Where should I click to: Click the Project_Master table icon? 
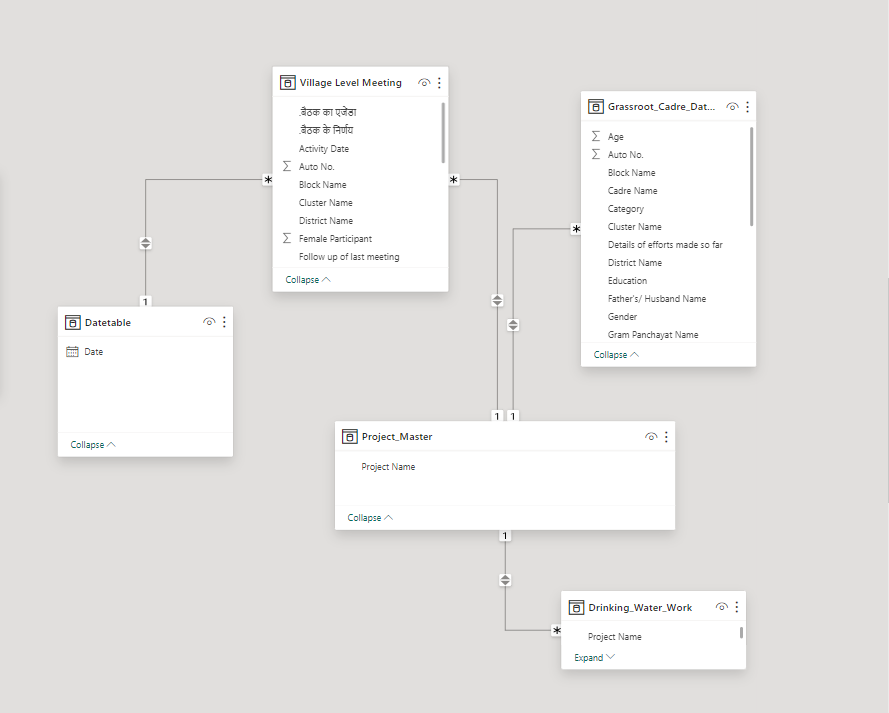350,436
